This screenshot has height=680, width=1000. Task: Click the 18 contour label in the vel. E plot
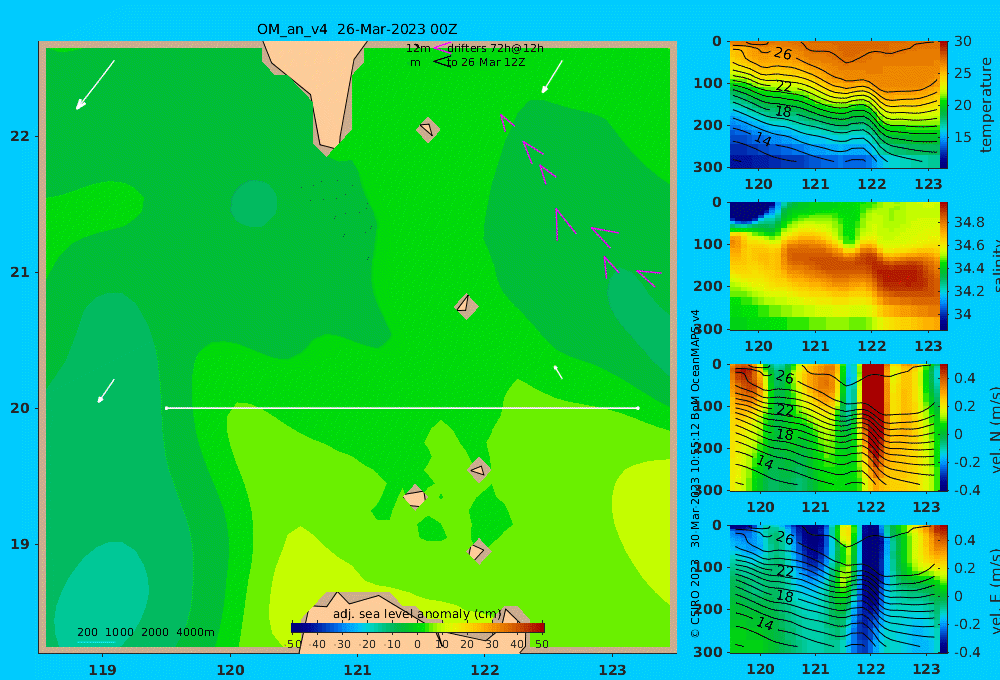point(785,596)
